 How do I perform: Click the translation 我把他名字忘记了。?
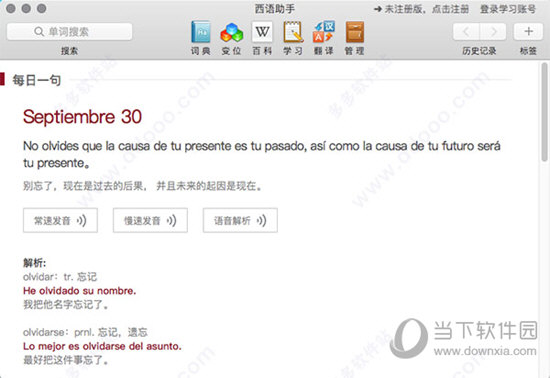66,304
